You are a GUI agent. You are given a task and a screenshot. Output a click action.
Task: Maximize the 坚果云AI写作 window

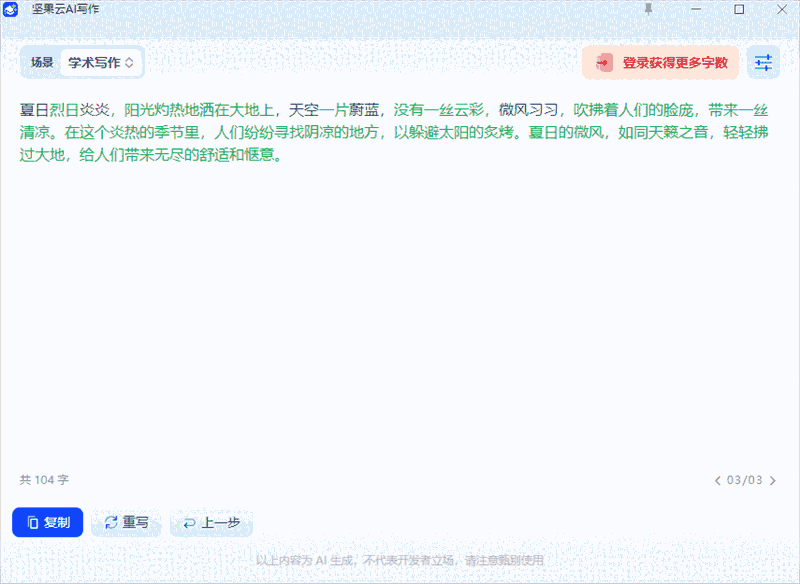coord(739,9)
